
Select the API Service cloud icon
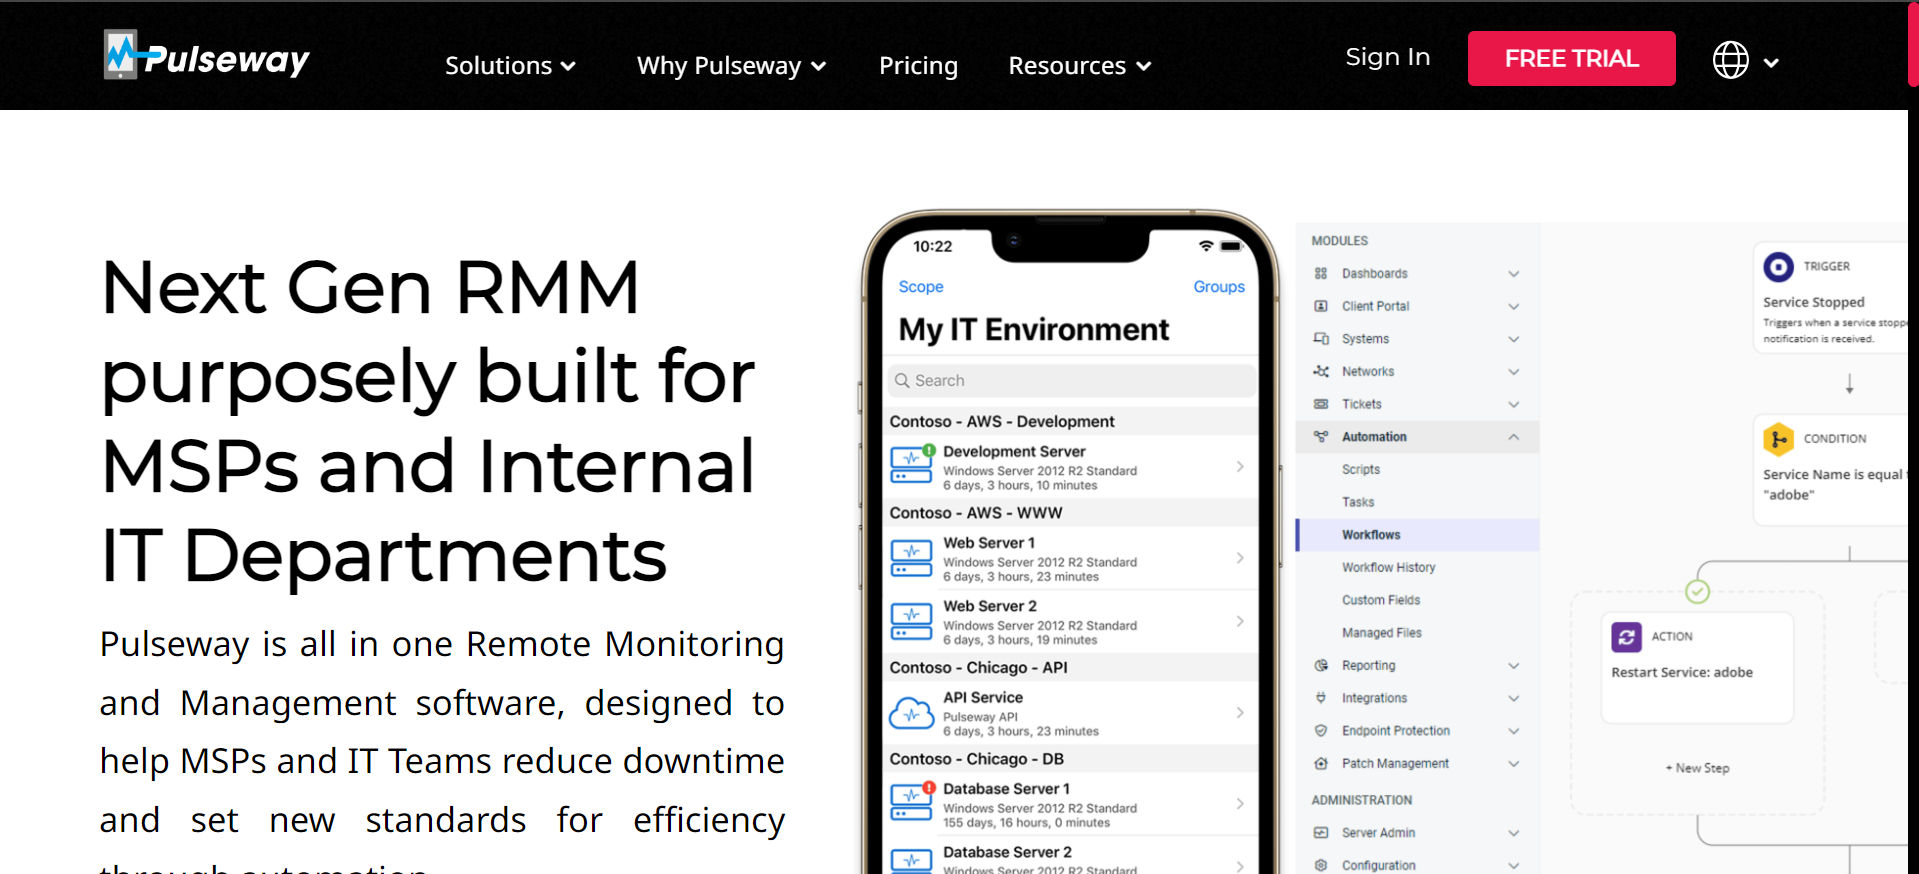click(x=912, y=713)
